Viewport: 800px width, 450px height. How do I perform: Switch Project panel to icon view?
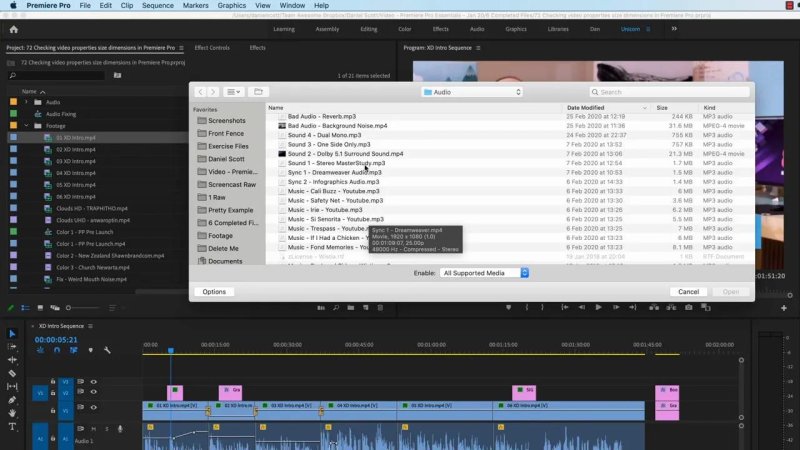click(40, 308)
